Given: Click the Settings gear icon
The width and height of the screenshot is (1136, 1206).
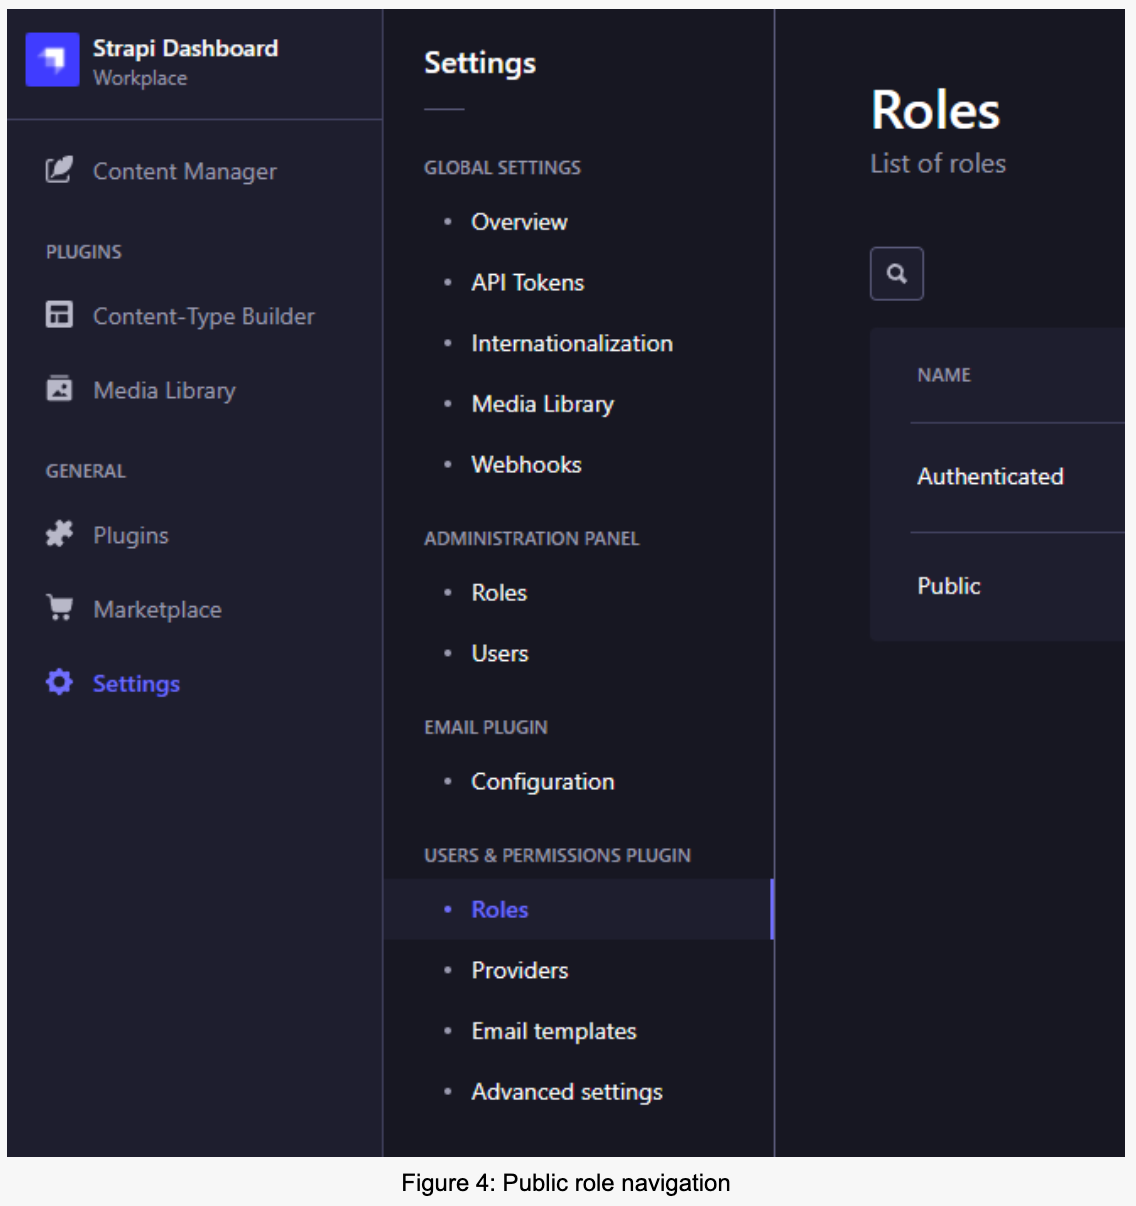Looking at the screenshot, I should 59,682.
